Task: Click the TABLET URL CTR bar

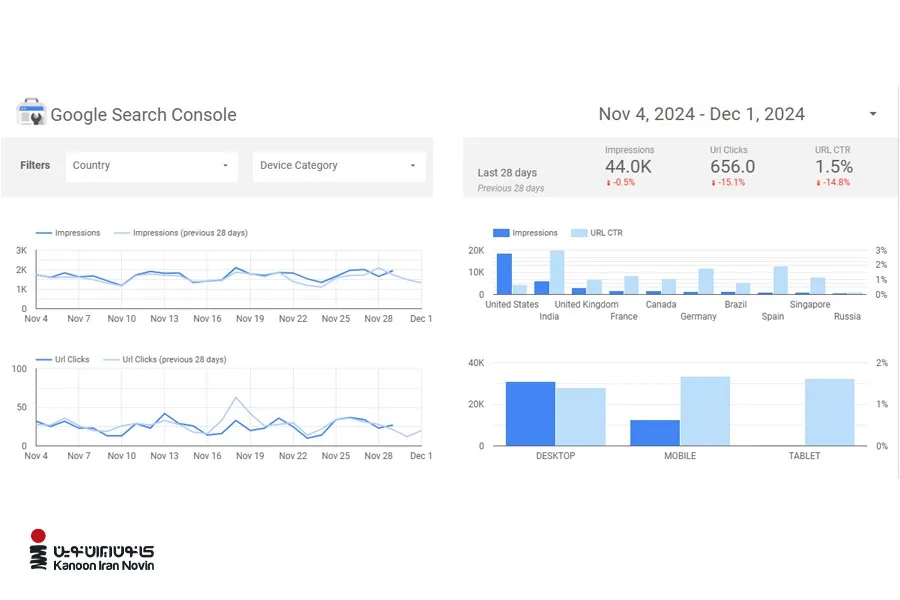Action: click(x=829, y=412)
